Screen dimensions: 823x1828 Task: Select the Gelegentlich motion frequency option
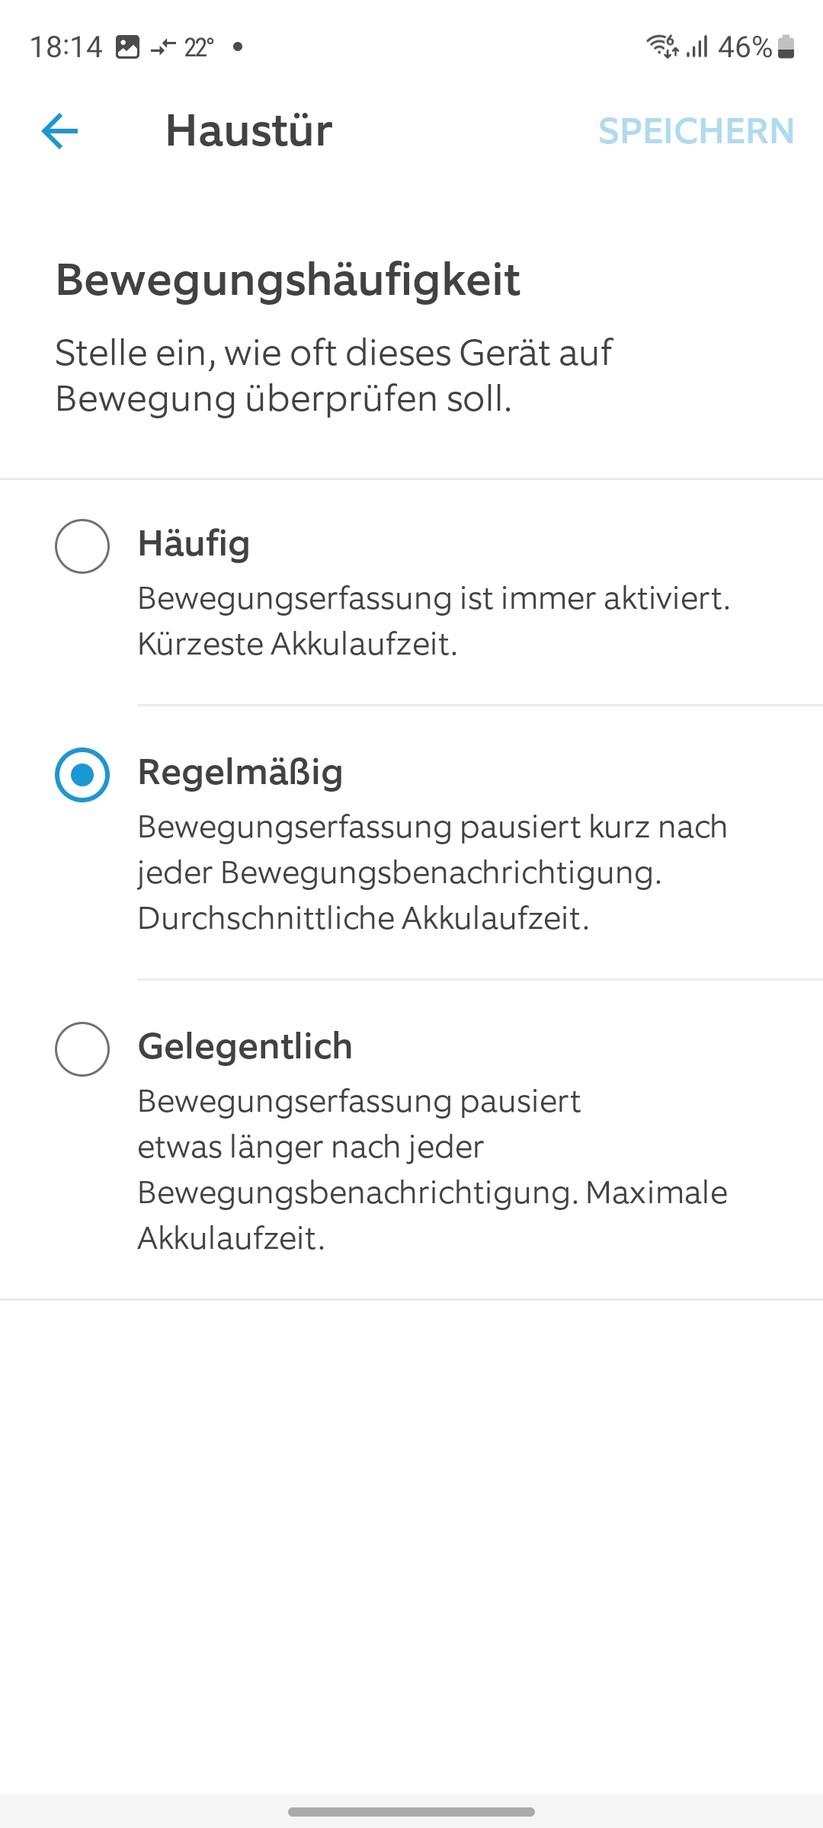pos(82,1049)
